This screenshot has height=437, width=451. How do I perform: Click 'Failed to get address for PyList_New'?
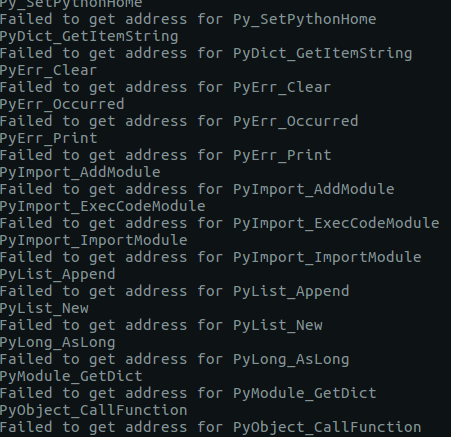(161, 325)
